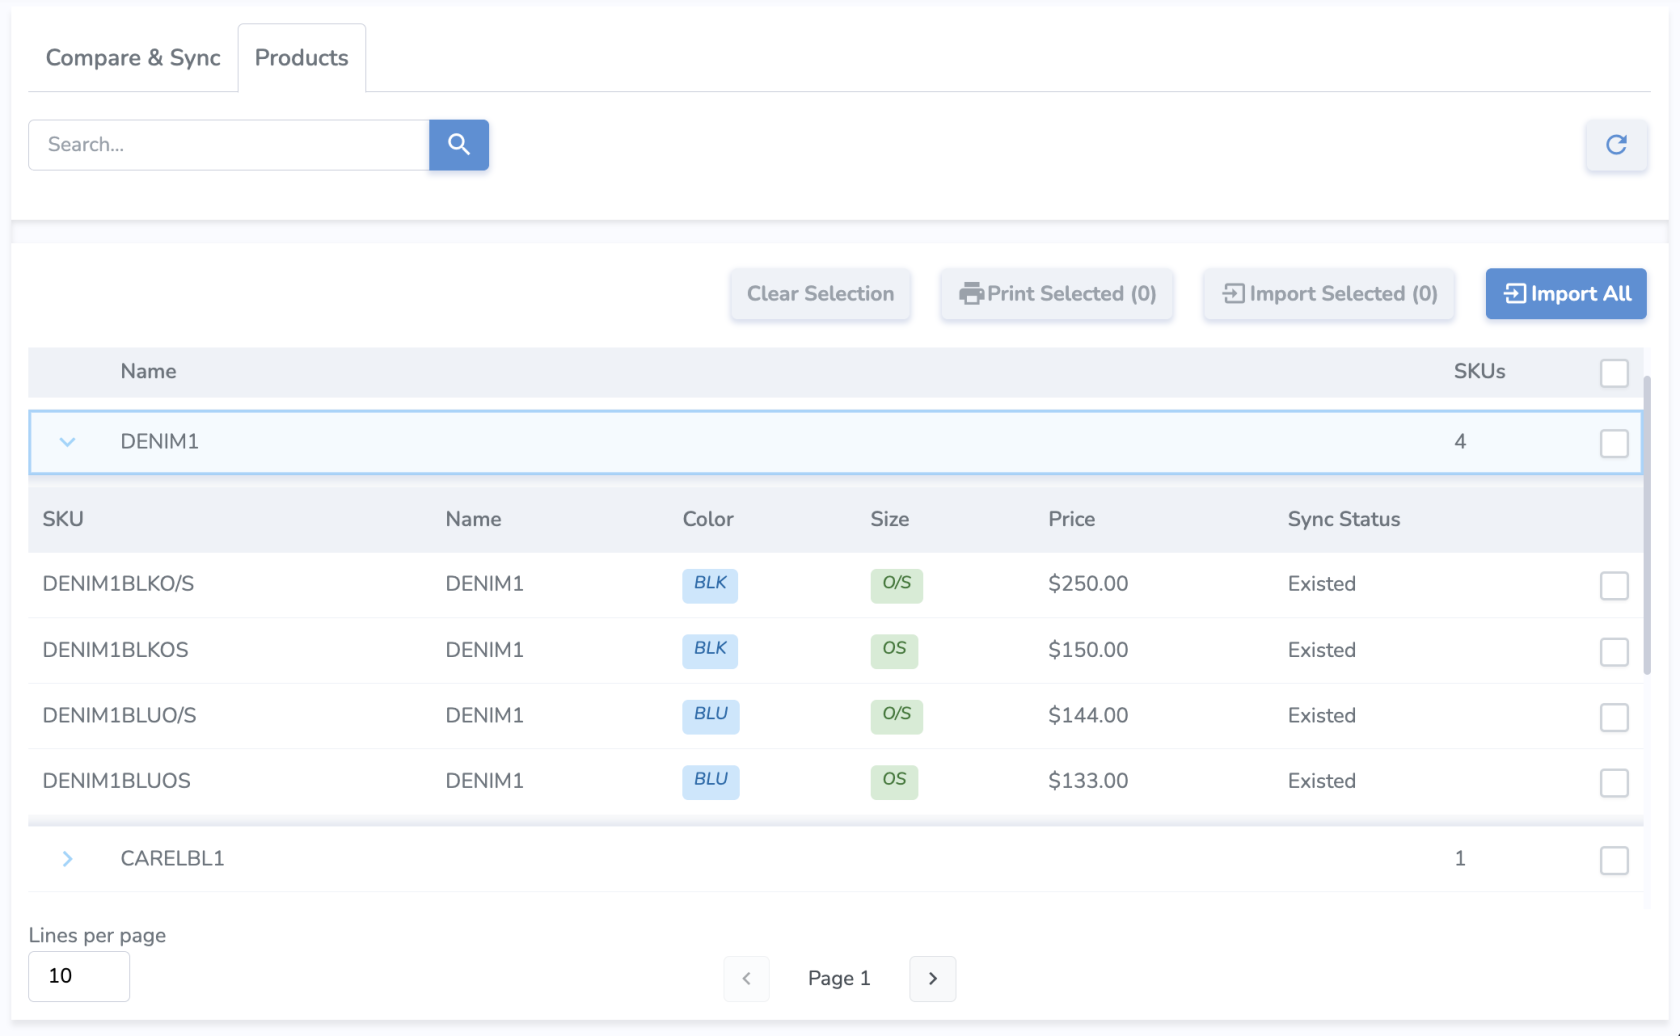Click the Import All icon
This screenshot has height=1036, width=1680.
[1515, 294]
